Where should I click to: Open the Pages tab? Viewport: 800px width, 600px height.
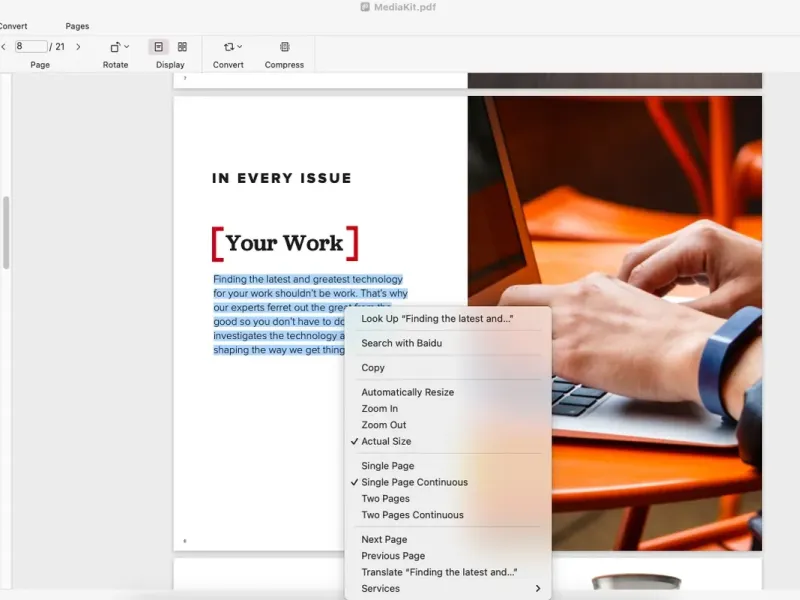(x=77, y=26)
